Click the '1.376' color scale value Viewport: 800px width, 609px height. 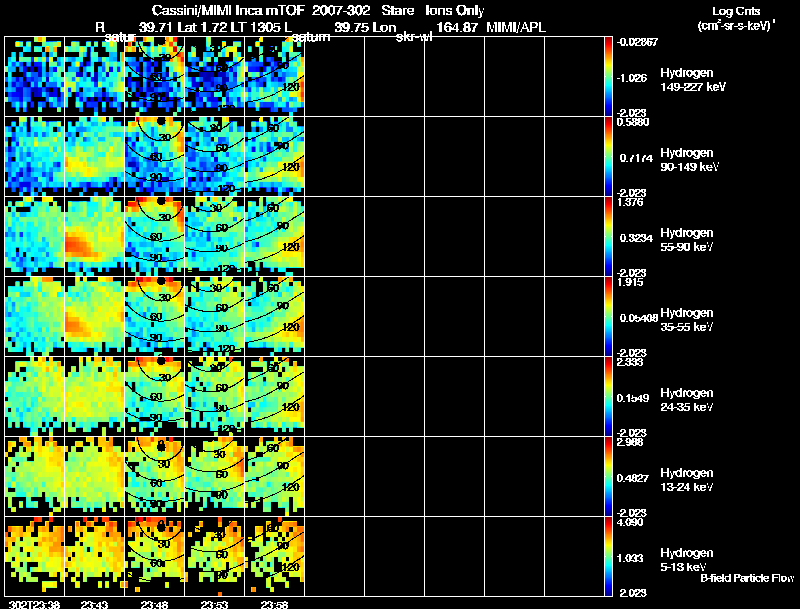[630, 202]
